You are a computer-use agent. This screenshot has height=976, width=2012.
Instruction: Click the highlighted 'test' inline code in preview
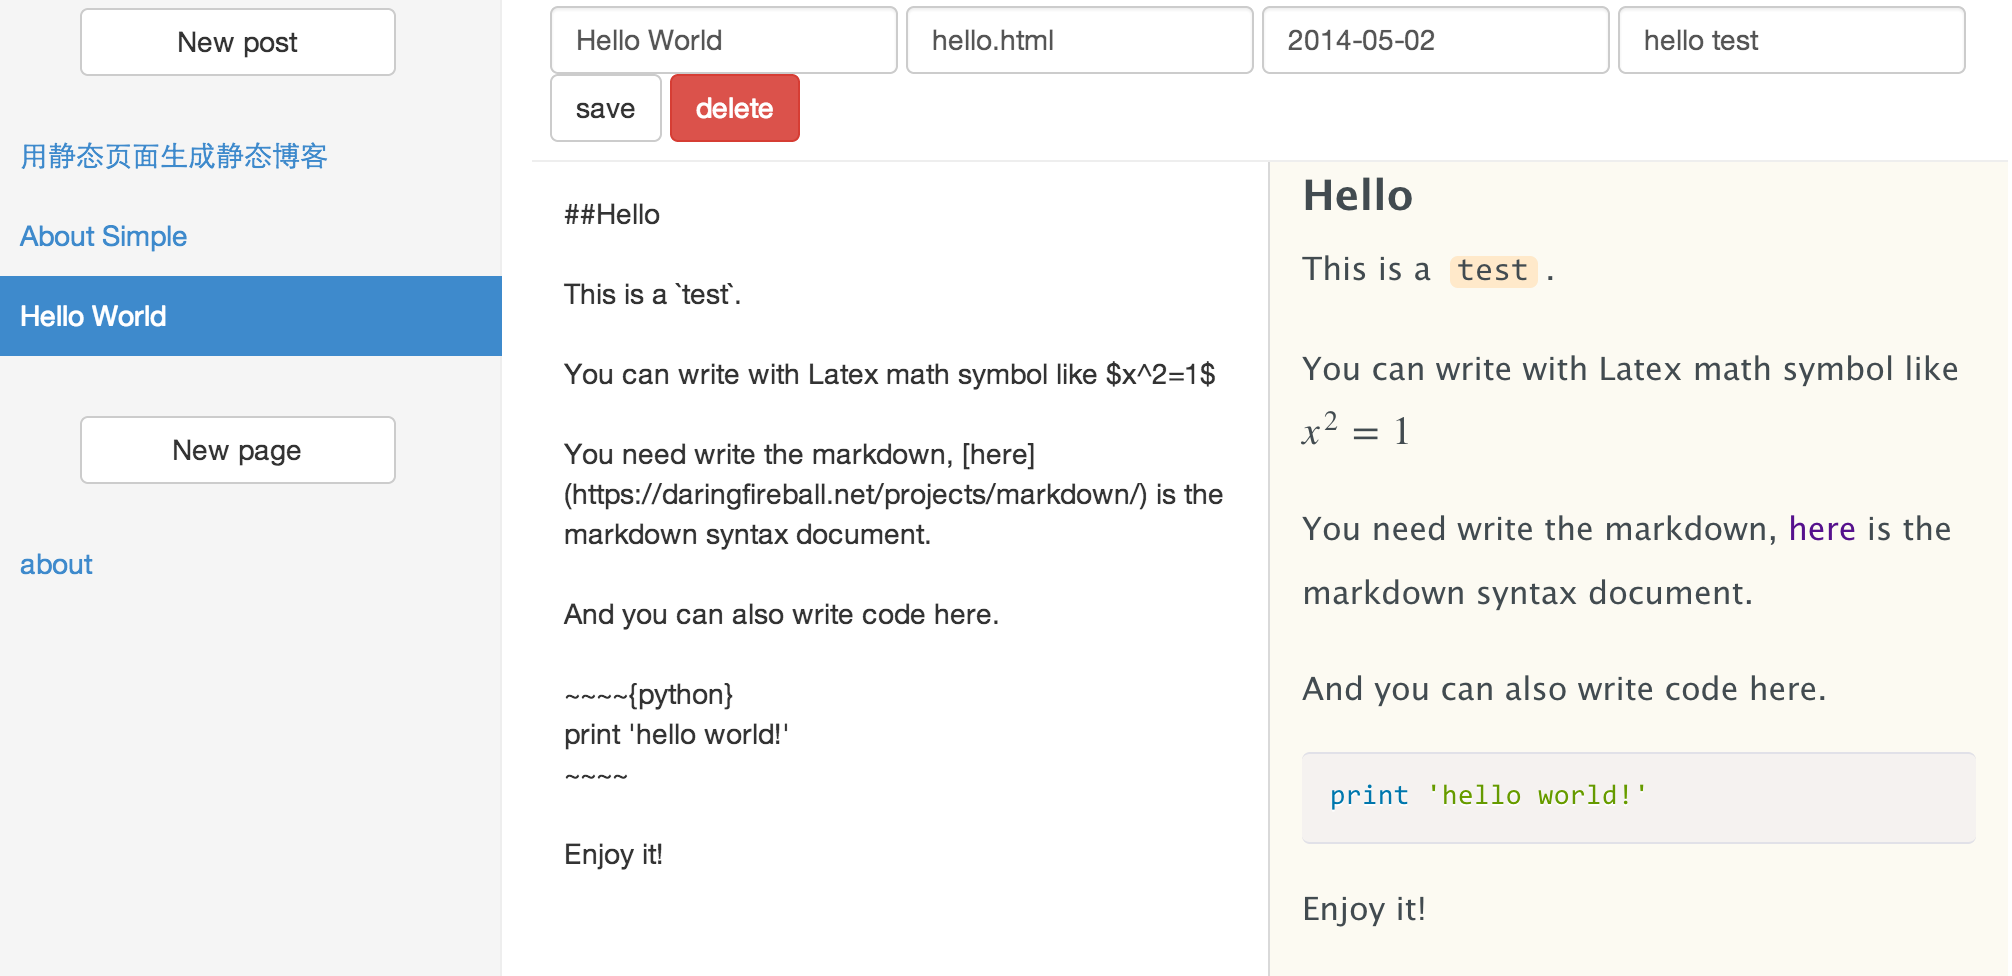pyautogui.click(x=1493, y=270)
